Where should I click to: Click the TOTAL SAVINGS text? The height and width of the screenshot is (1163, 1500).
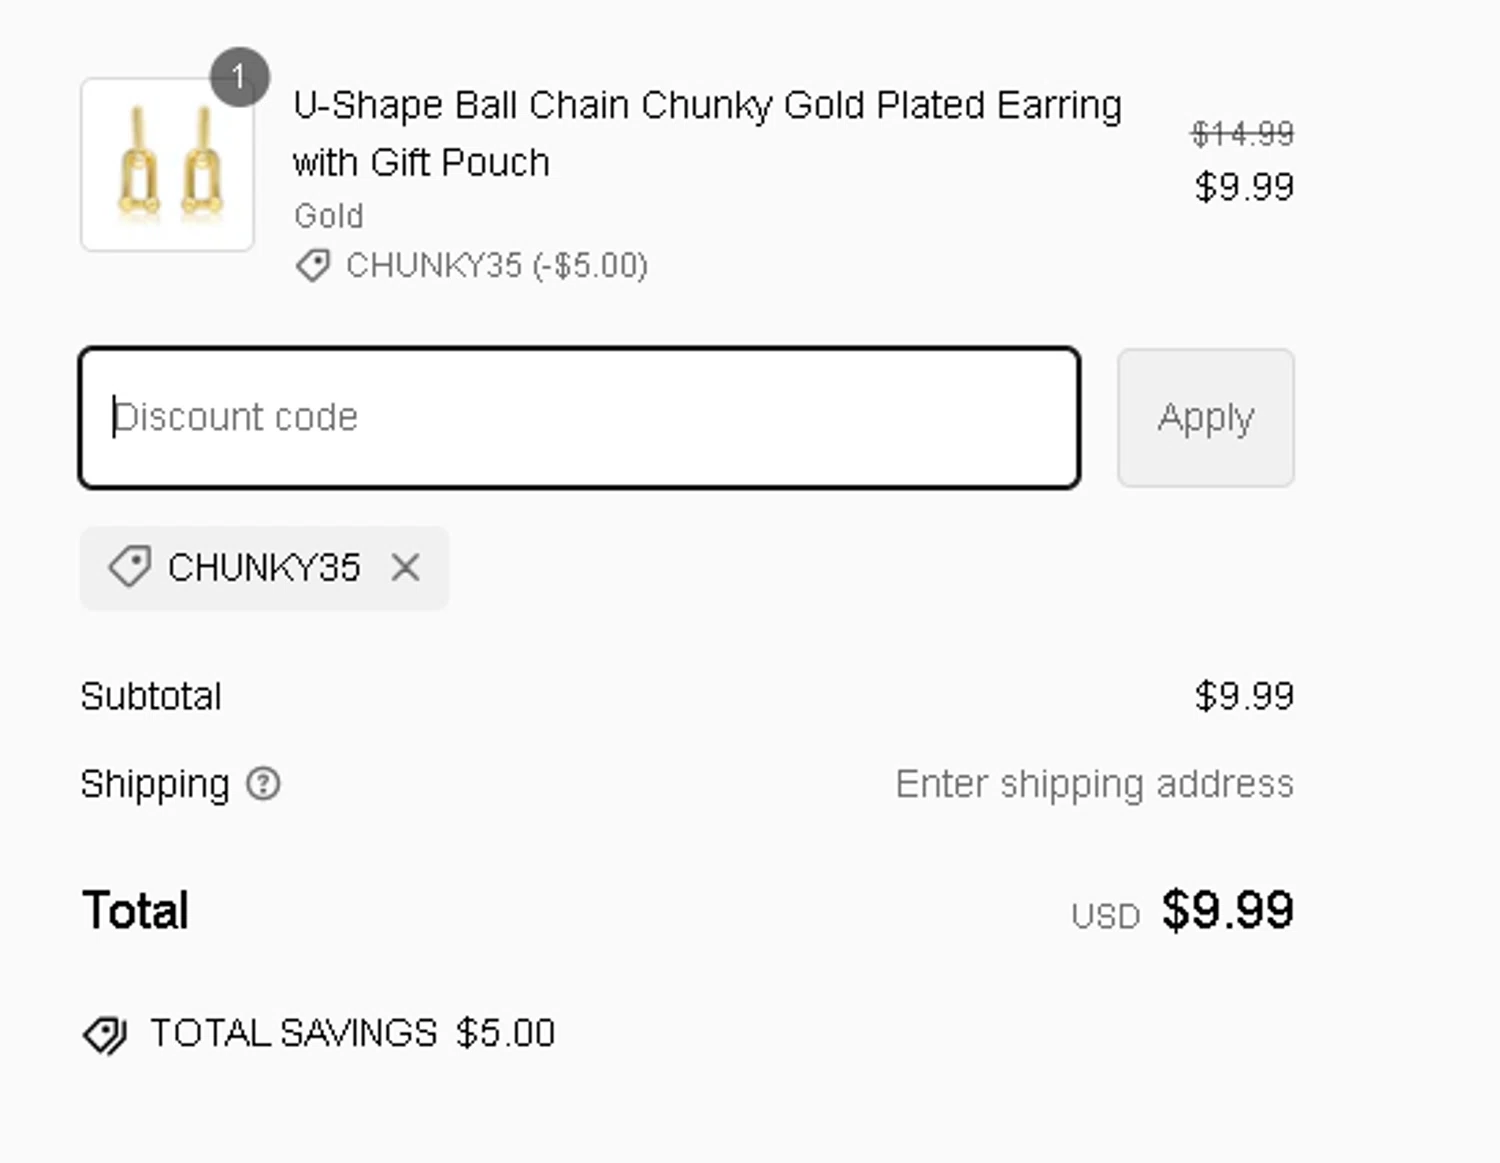(294, 1033)
